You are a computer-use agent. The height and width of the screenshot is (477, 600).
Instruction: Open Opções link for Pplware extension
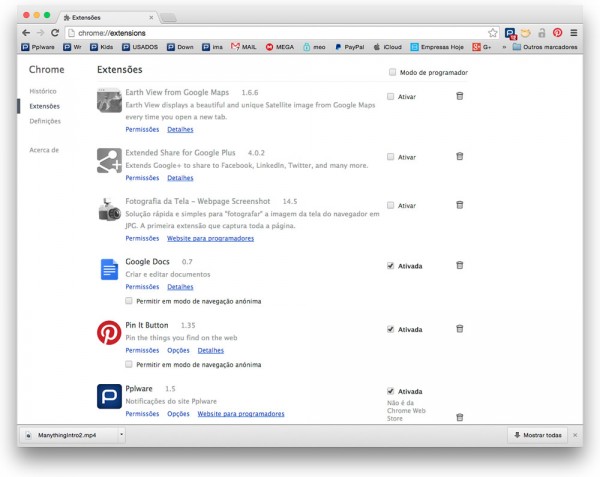[x=178, y=414]
